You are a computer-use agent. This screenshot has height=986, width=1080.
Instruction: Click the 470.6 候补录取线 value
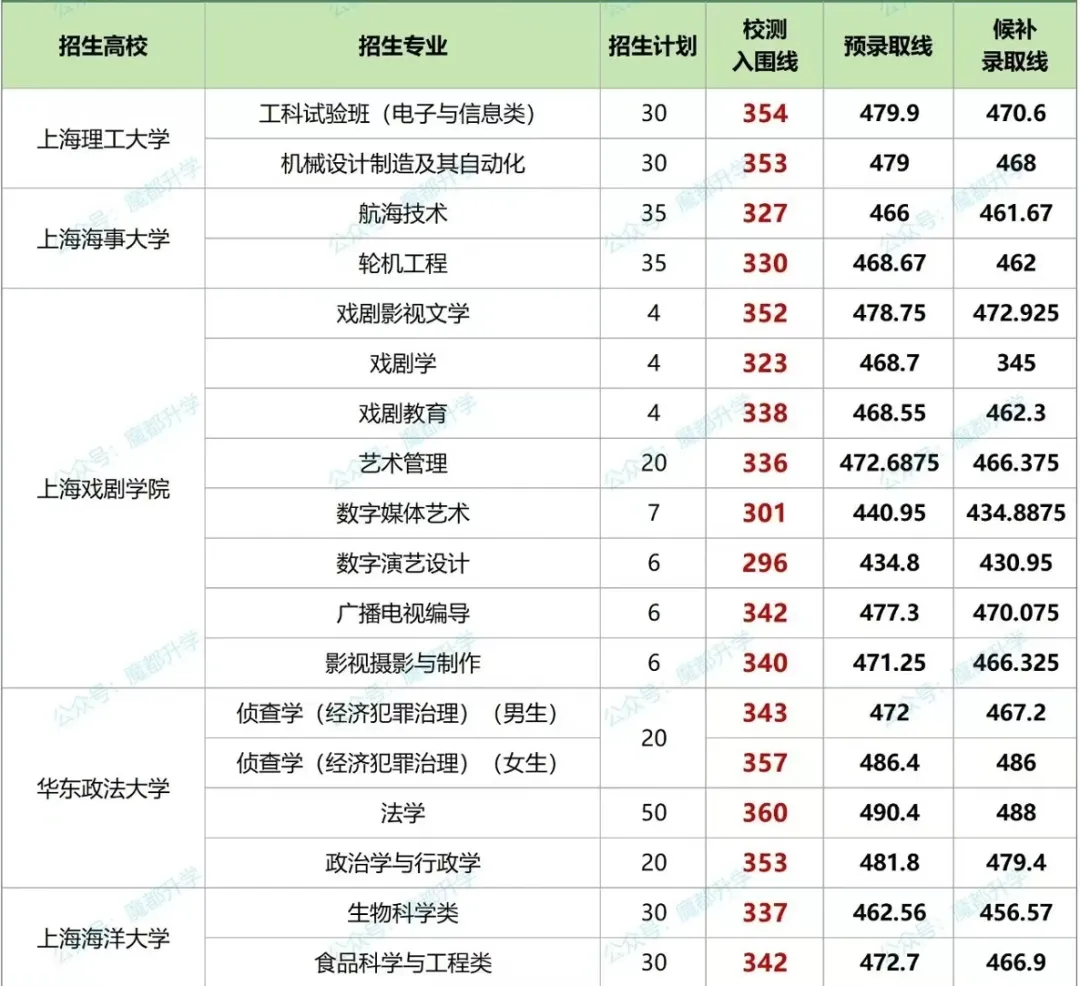tap(1015, 114)
